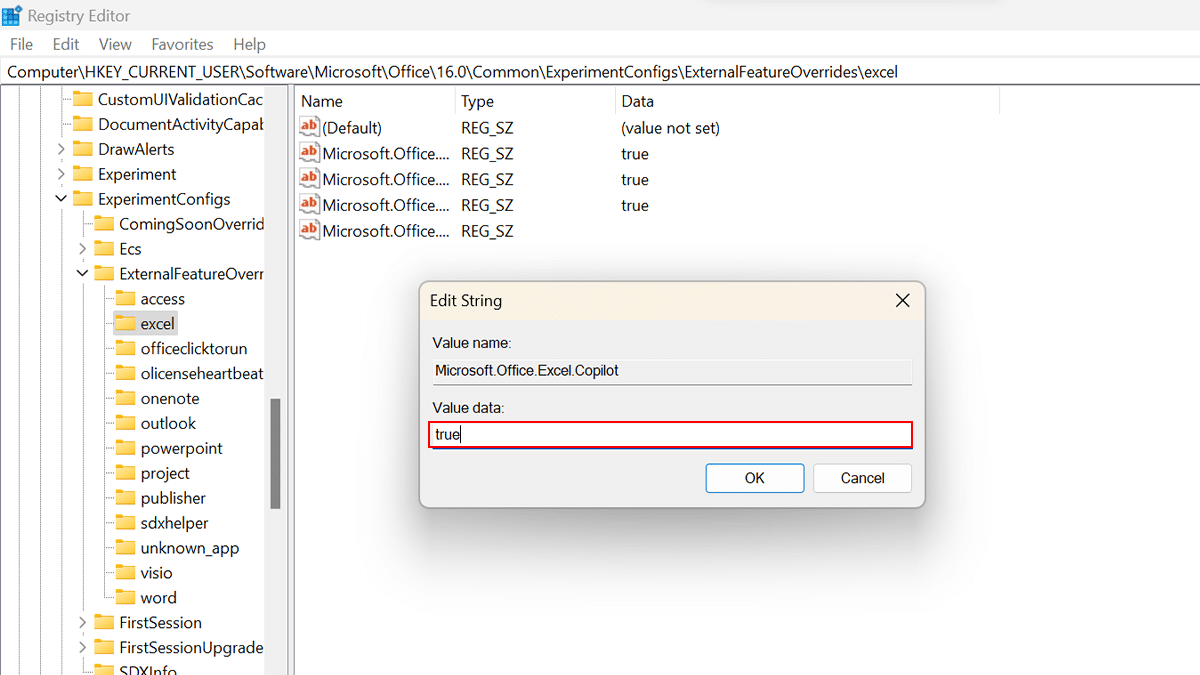The width and height of the screenshot is (1200, 675).
Task: Click Cancel in Edit String dialog
Action: pyautogui.click(x=862, y=478)
